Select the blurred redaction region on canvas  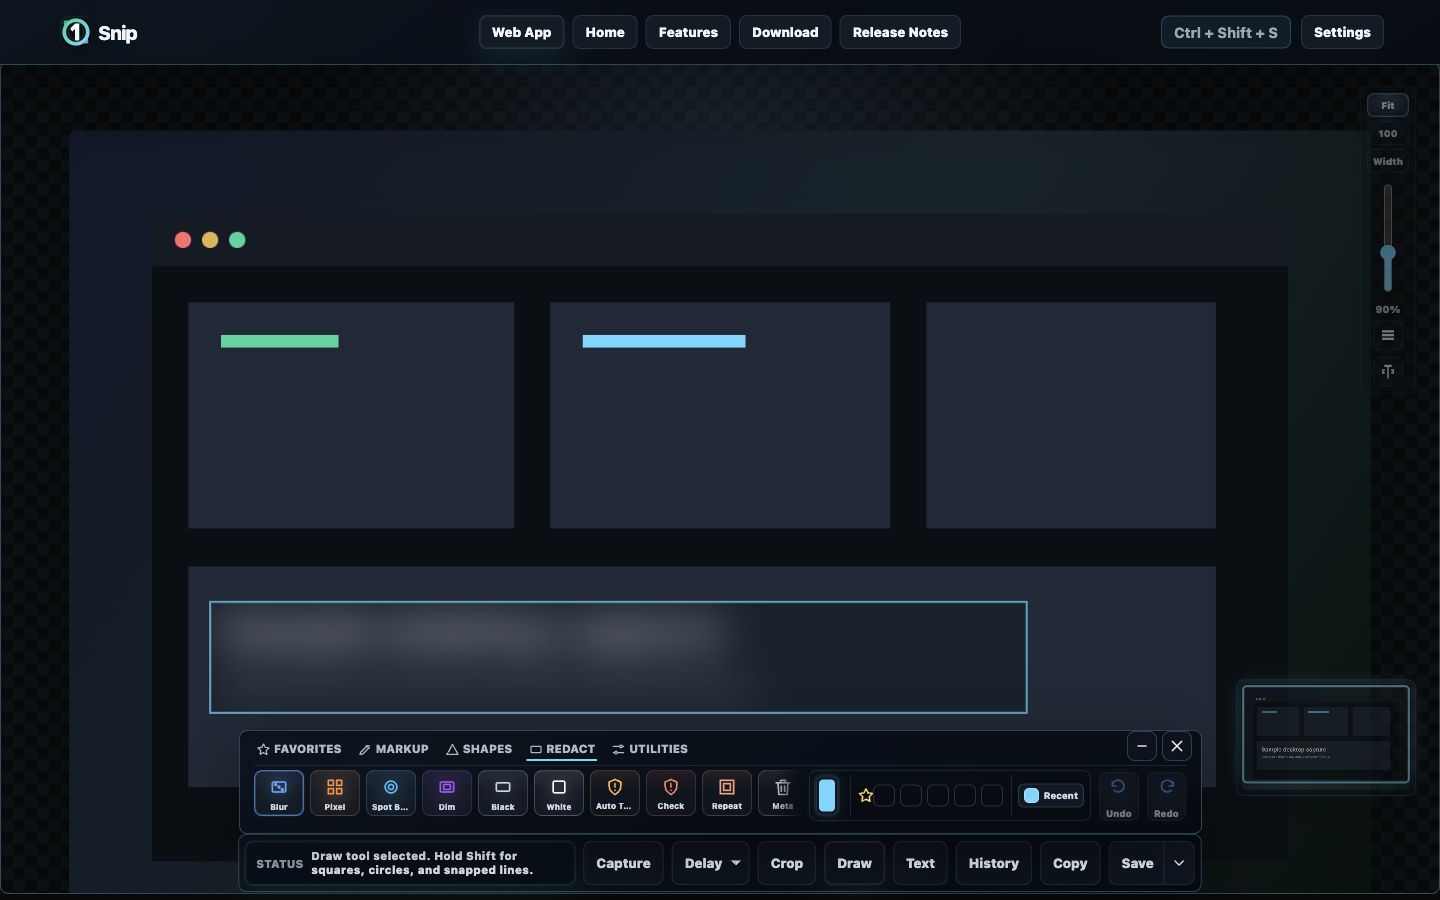(x=618, y=657)
